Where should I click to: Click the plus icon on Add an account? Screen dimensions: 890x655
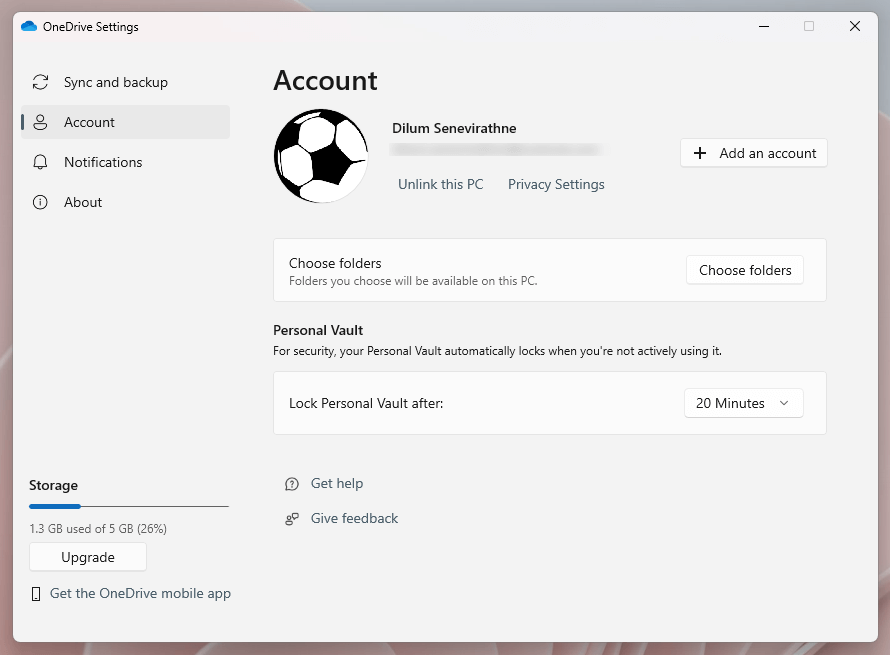pyautogui.click(x=700, y=153)
